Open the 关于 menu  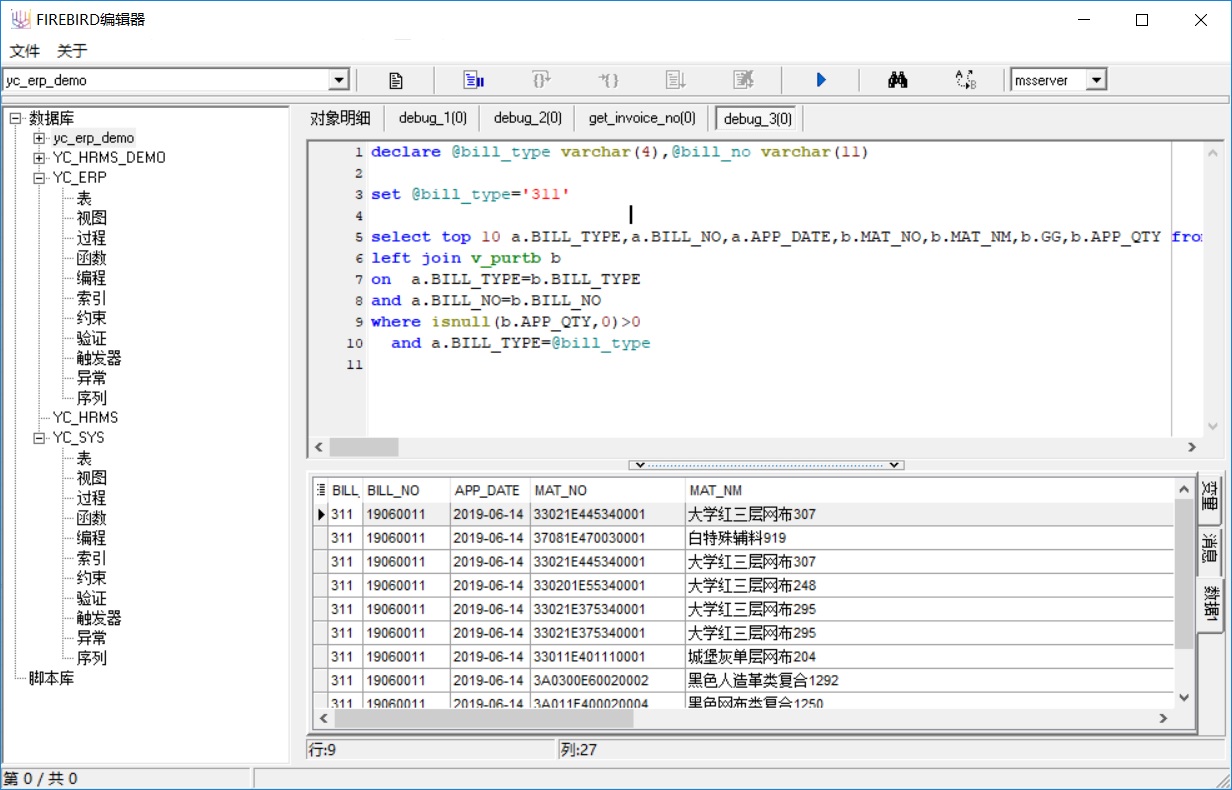pos(72,51)
